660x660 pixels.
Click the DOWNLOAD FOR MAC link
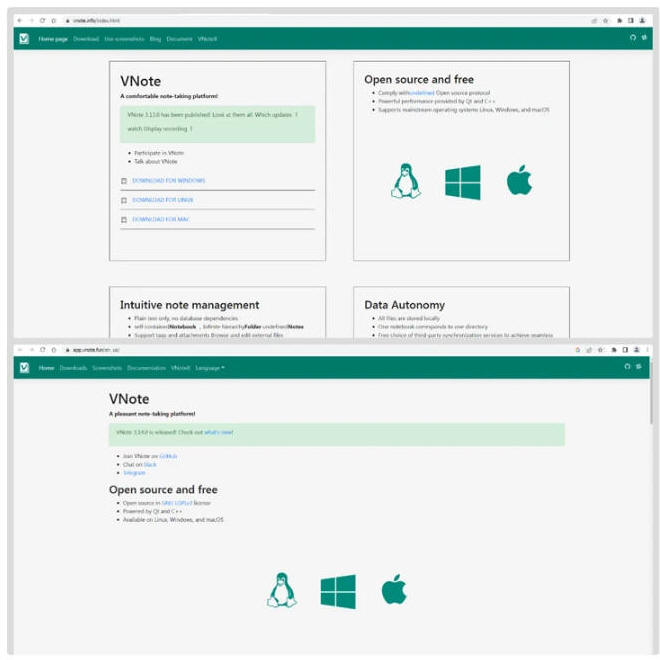pos(161,219)
